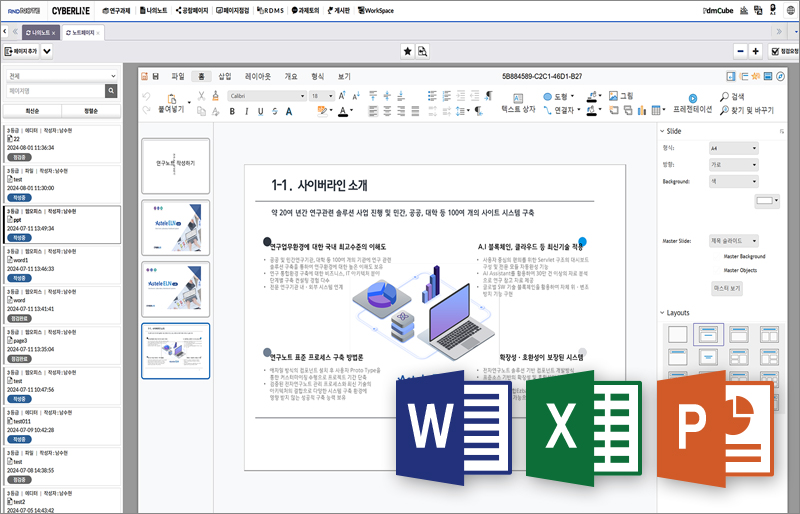Toggle the text shadow A icon
The height and width of the screenshot is (514, 800).
click(289, 111)
